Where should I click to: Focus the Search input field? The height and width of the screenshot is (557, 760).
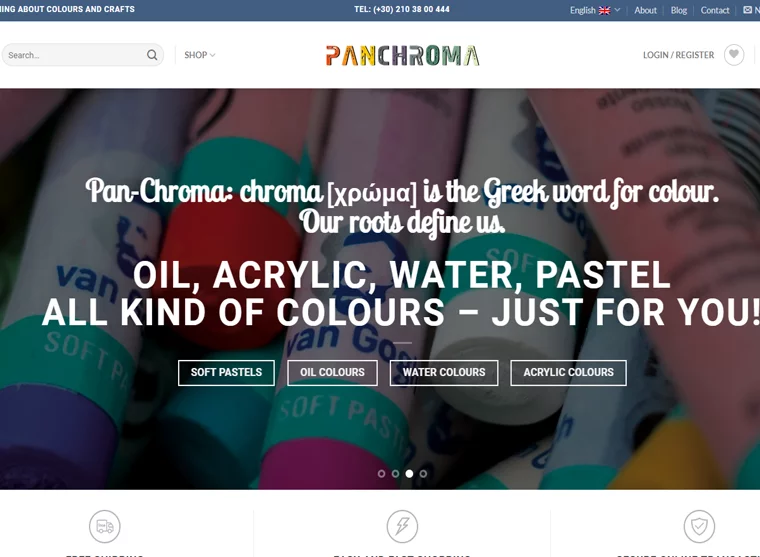[x=75, y=55]
